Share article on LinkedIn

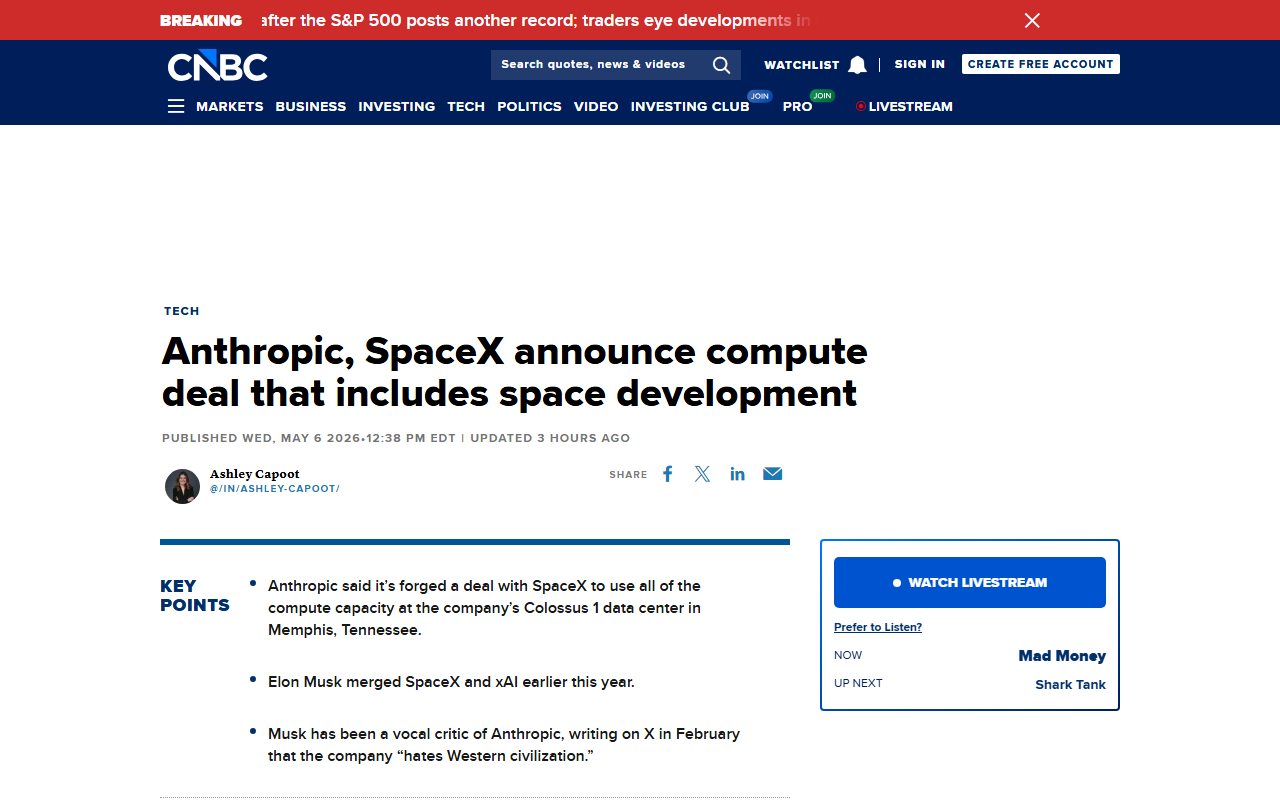[737, 474]
